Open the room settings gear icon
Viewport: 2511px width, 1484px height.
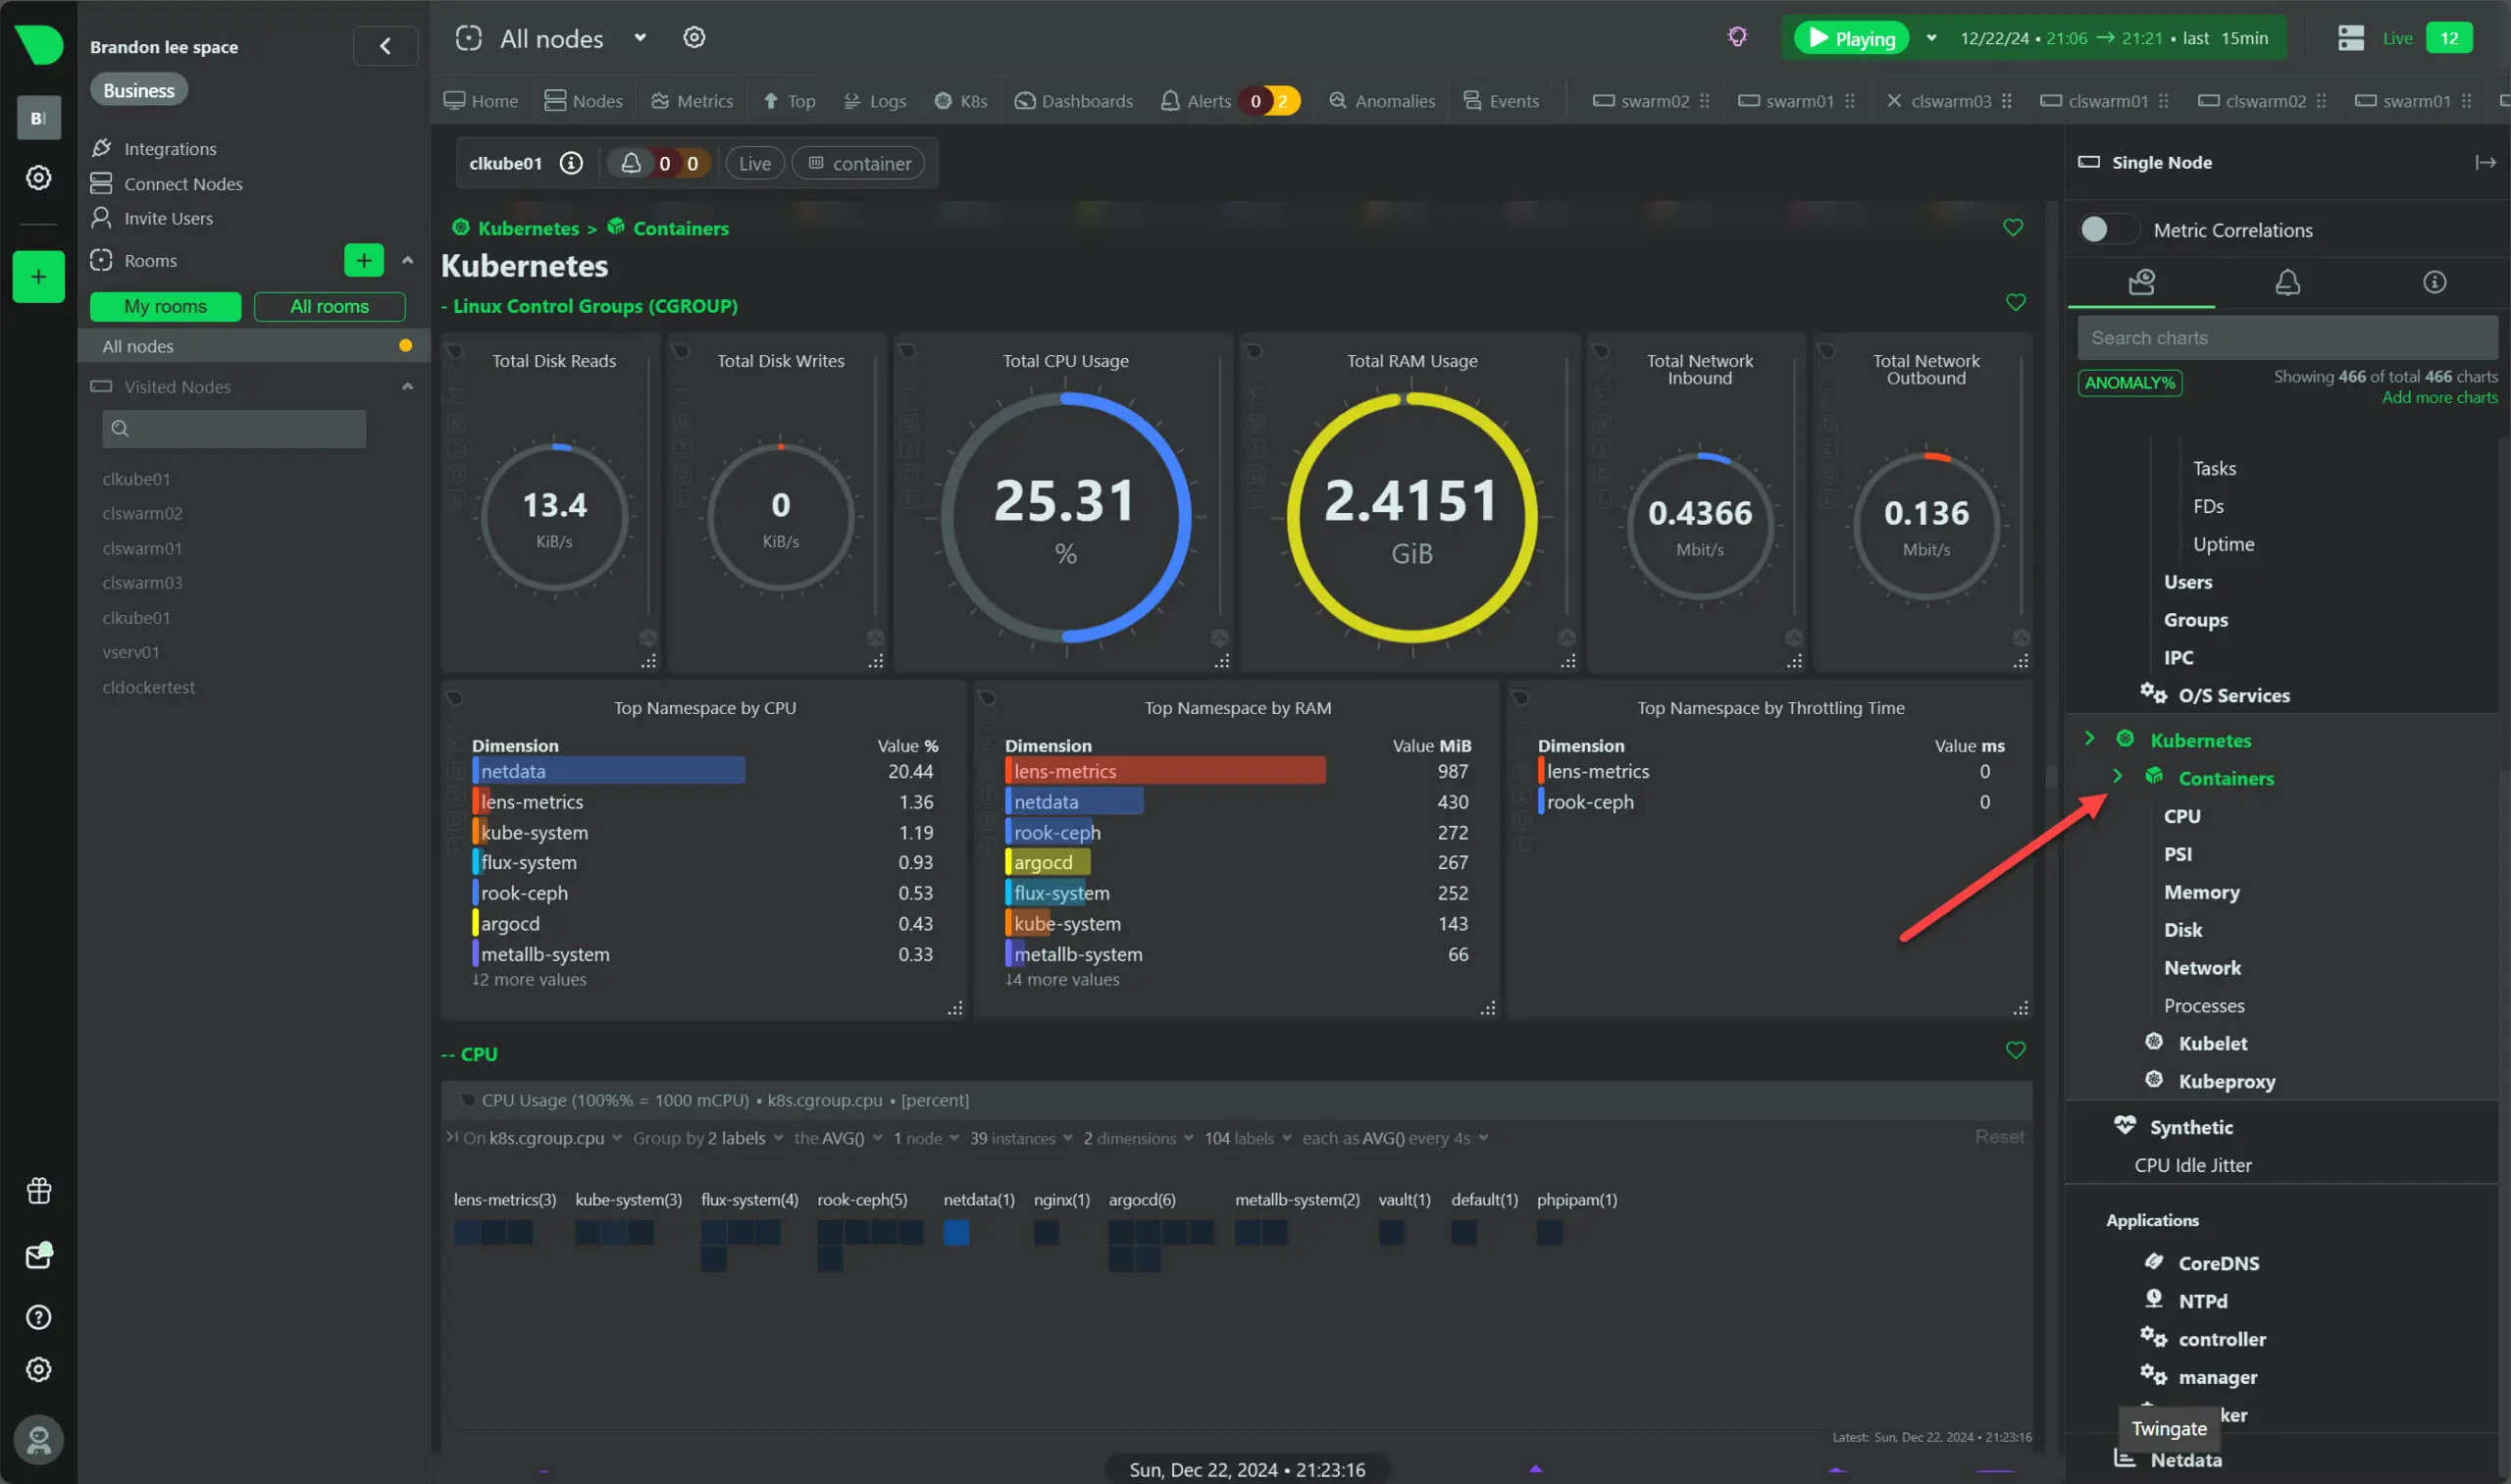point(694,38)
